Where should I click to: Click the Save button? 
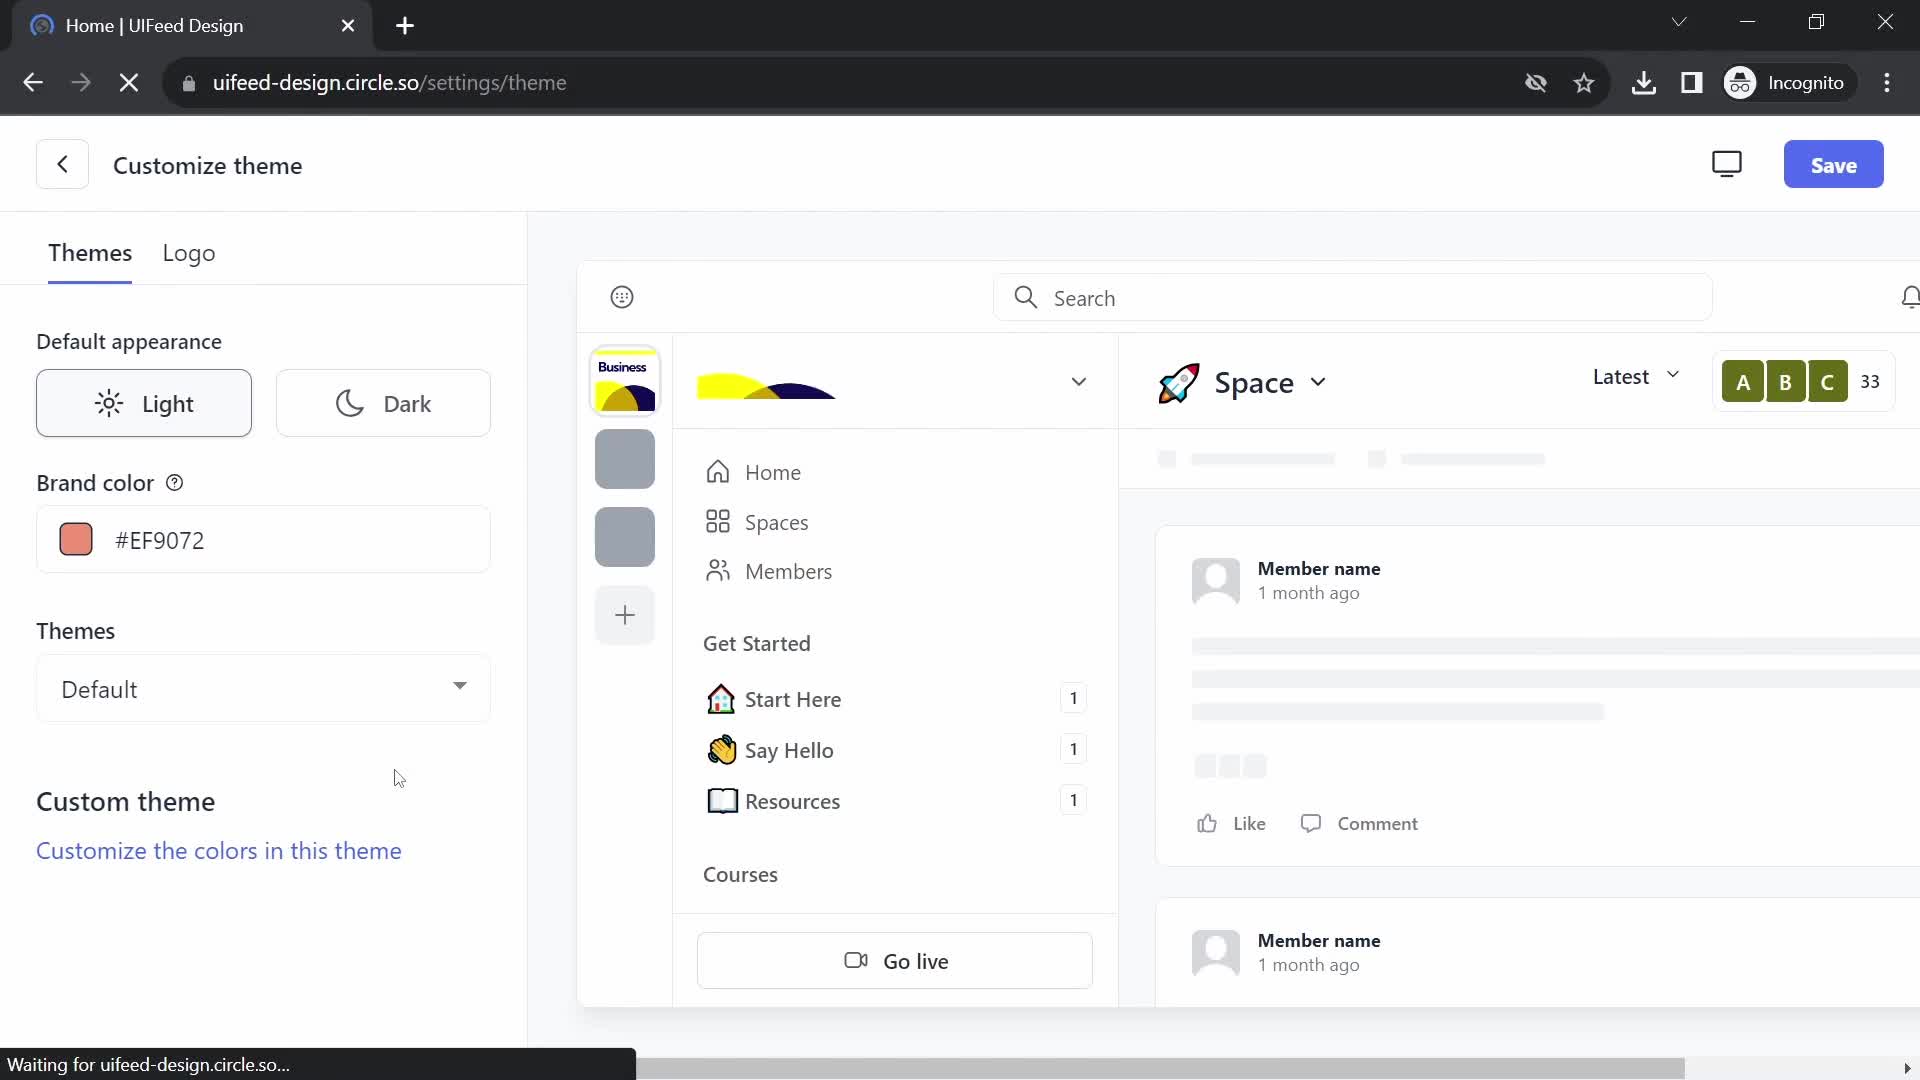[x=1834, y=164]
